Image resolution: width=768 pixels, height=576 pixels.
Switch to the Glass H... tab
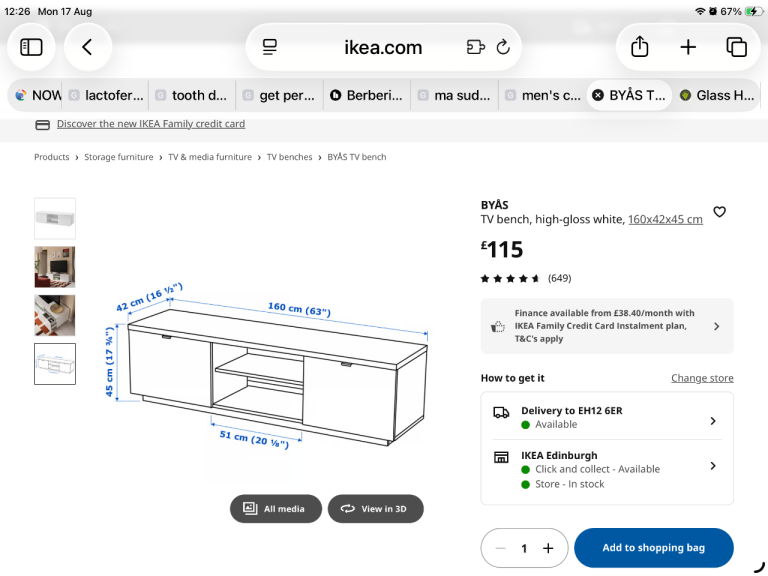tap(717, 95)
